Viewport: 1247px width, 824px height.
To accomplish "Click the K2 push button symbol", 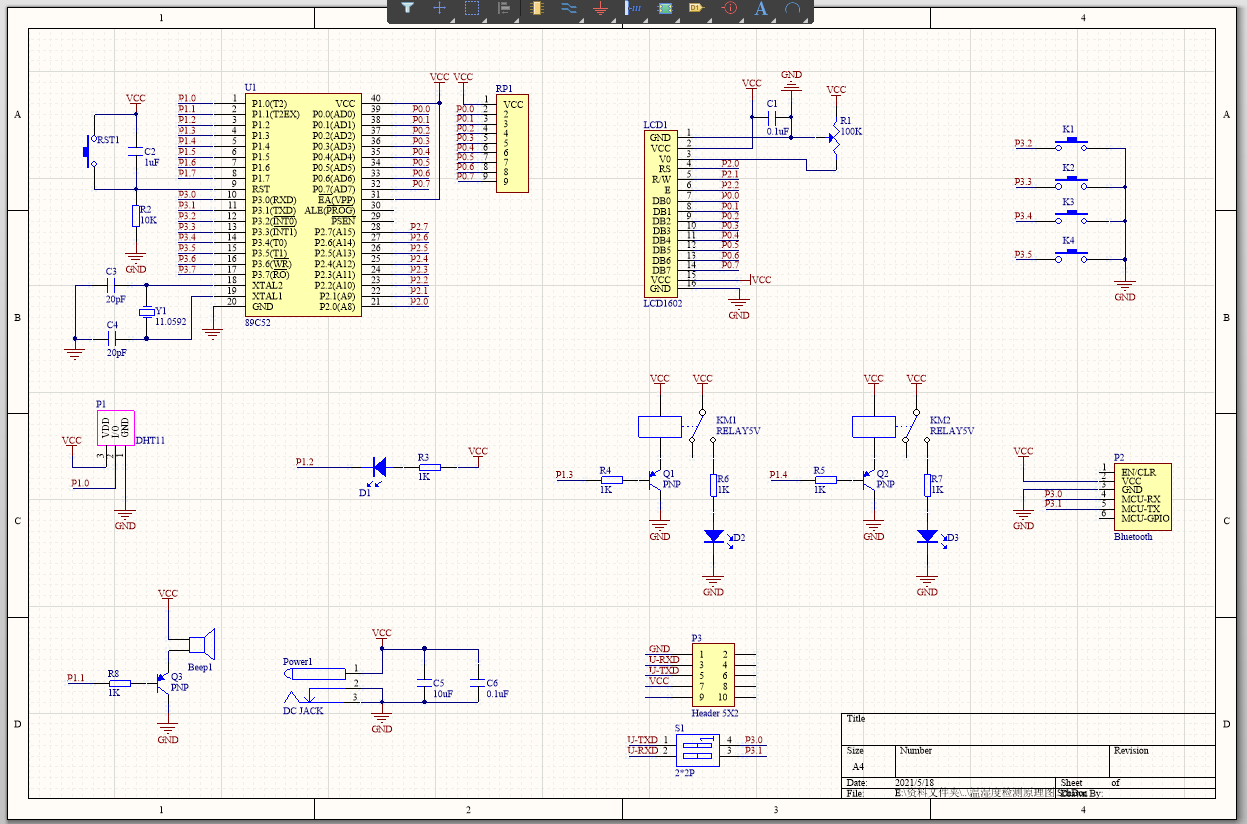I will 1072,182.
